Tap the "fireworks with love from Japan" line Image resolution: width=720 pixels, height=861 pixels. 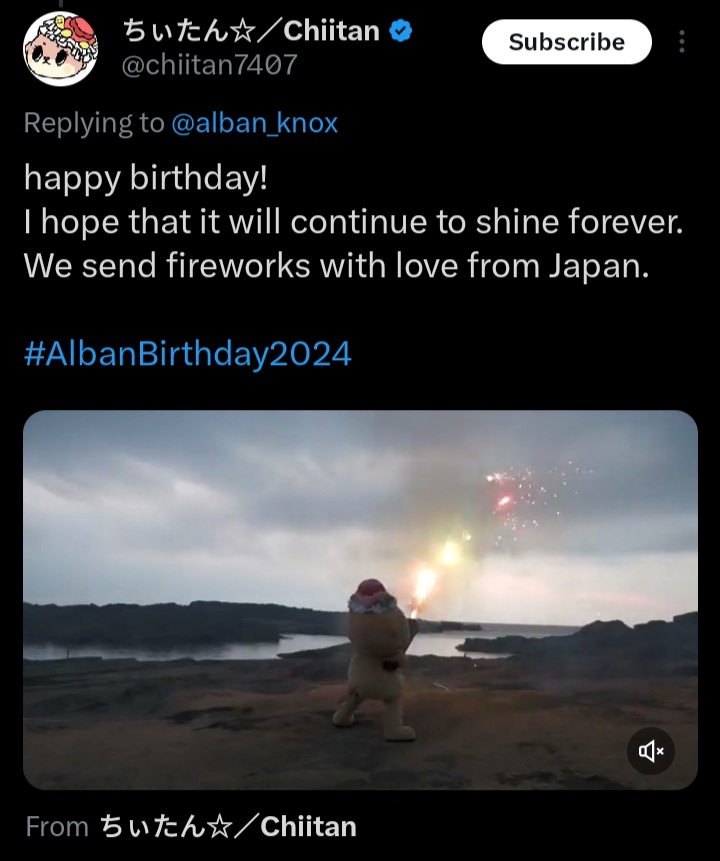click(336, 266)
